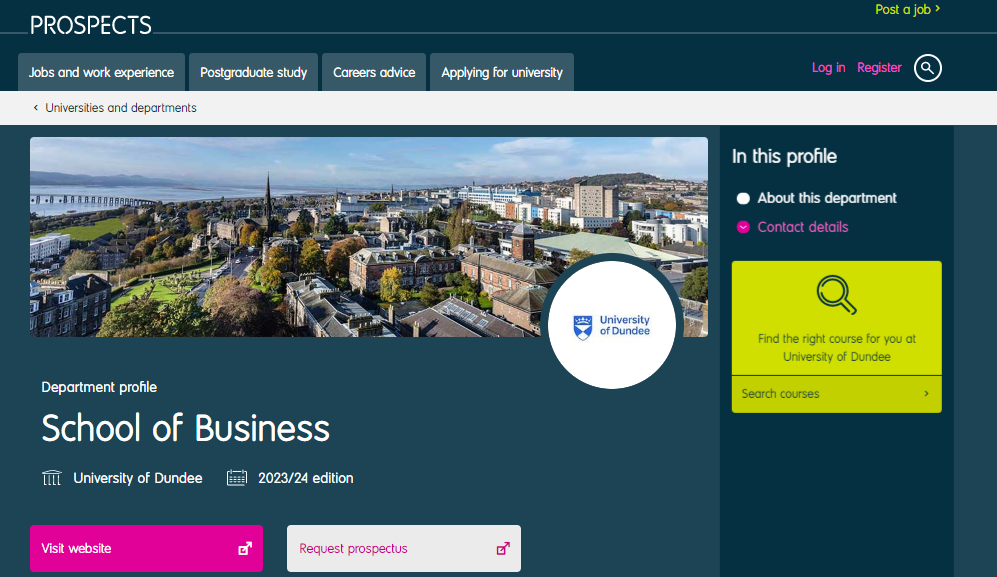Open the search magnifier icon in header

928,68
